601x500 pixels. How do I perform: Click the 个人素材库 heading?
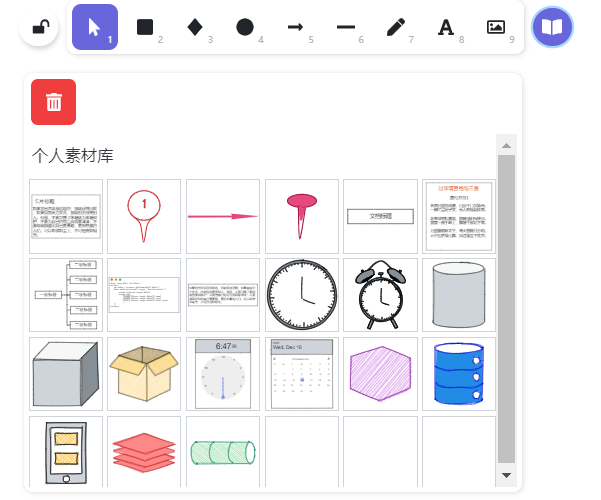(x=72, y=156)
